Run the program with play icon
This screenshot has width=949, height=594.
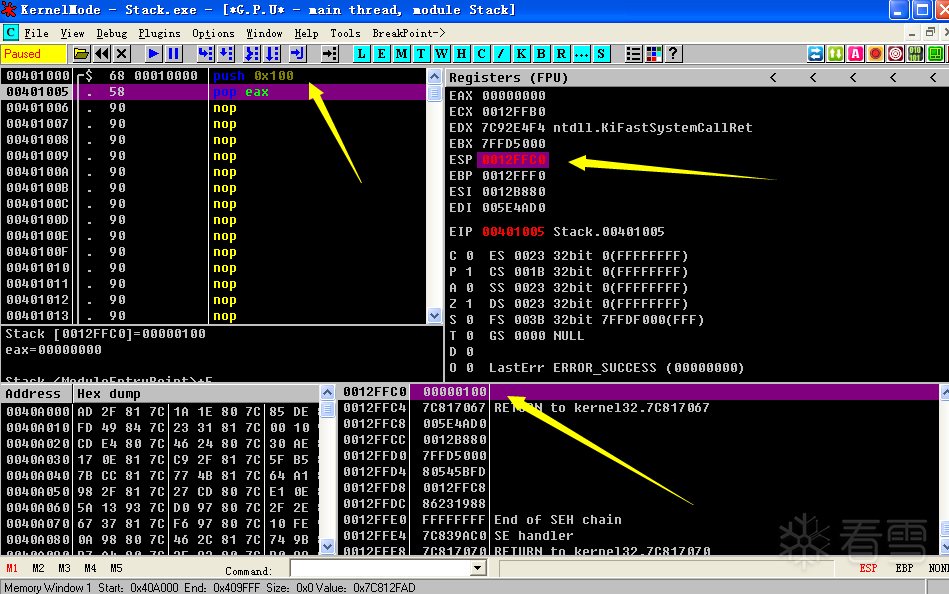click(x=154, y=54)
